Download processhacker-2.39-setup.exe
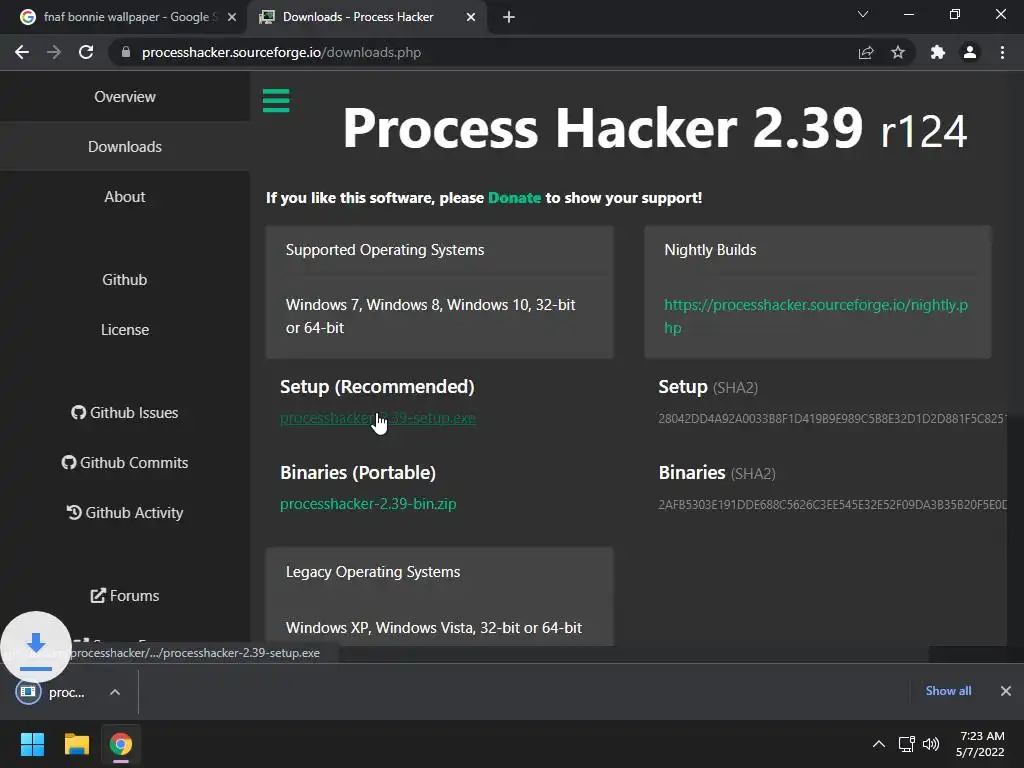Viewport: 1024px width, 768px height. tap(377, 418)
